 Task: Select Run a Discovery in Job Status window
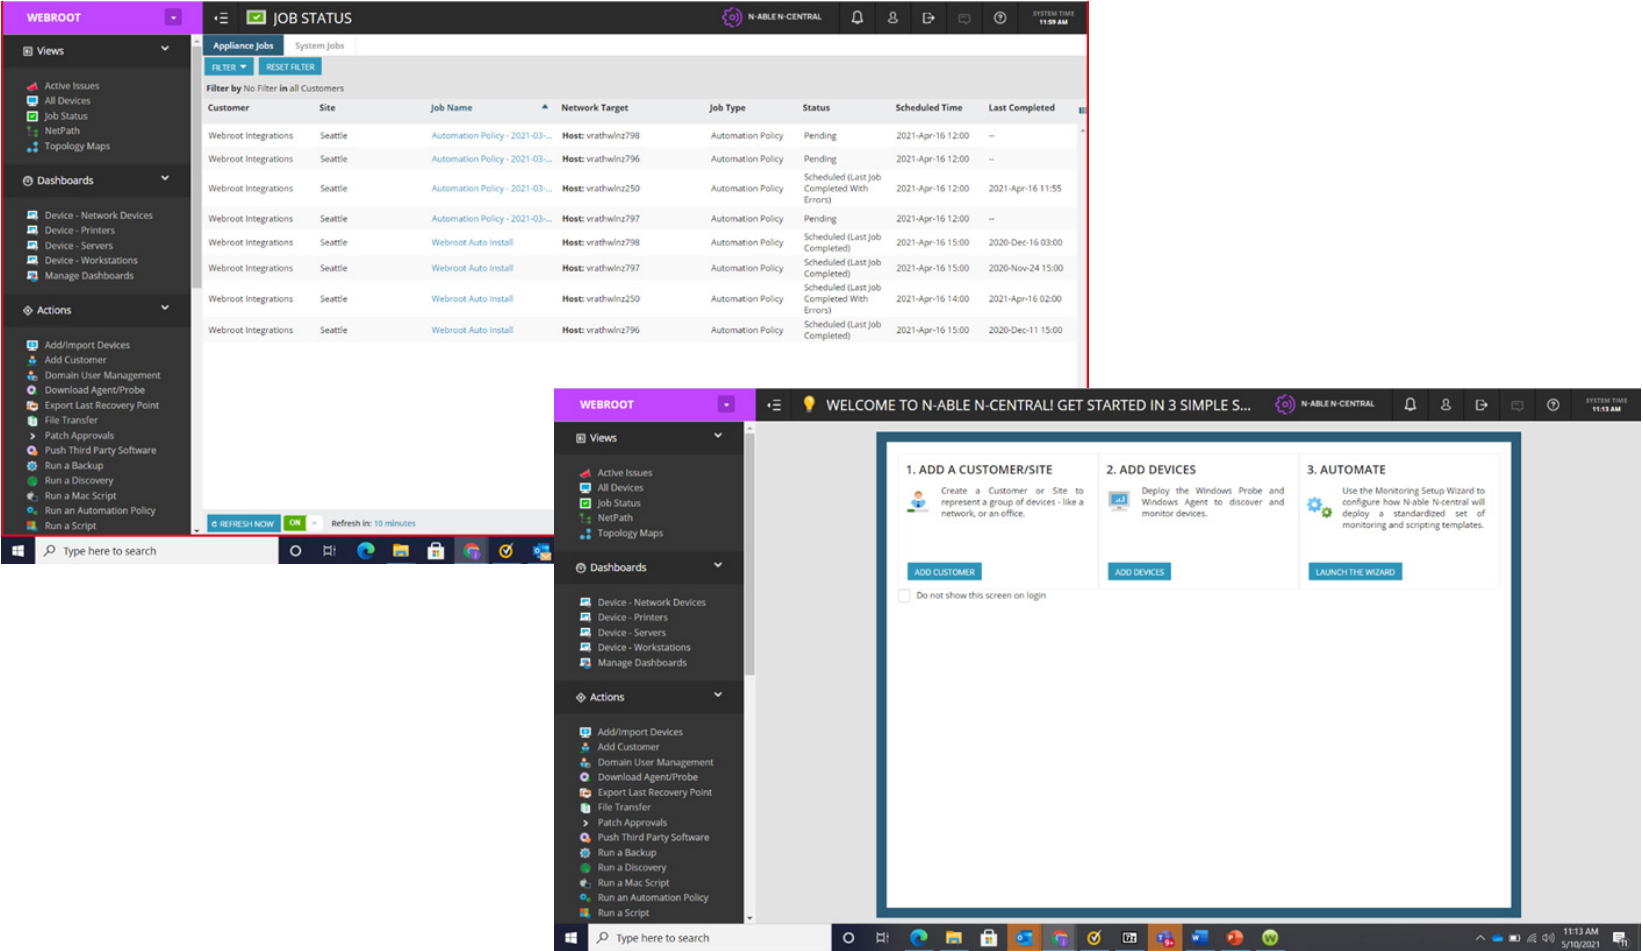point(78,481)
